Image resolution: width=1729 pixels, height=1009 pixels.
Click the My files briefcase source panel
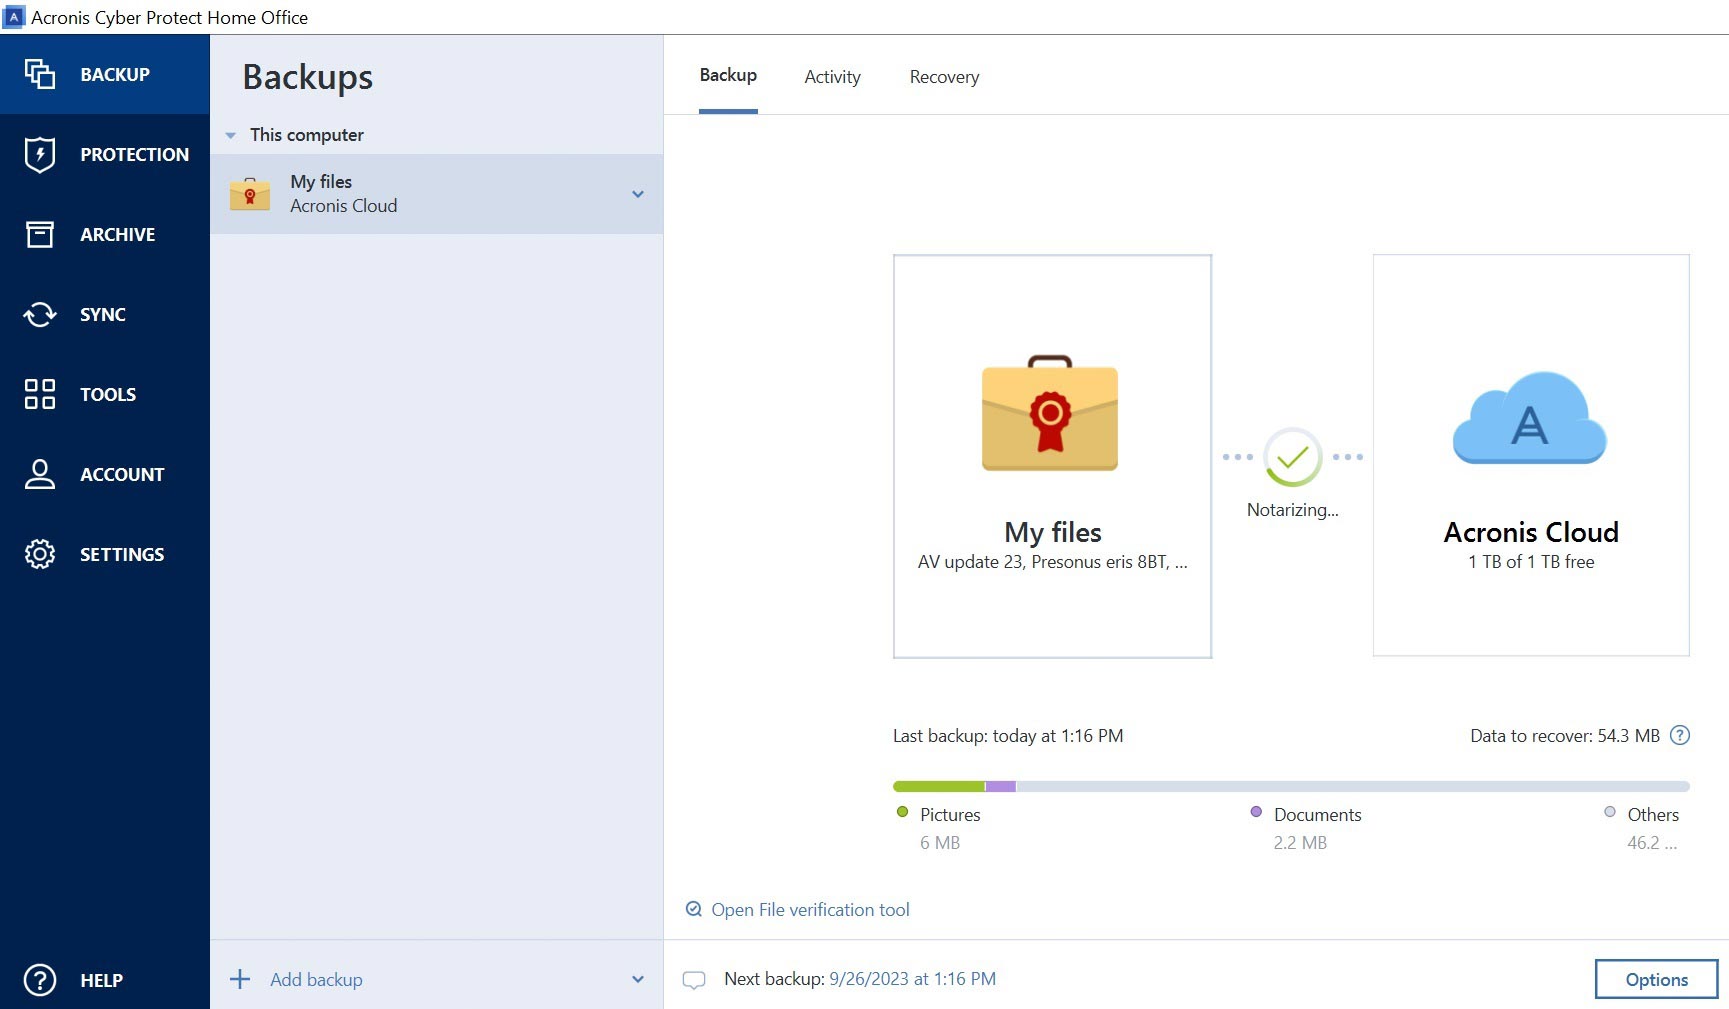click(1052, 456)
